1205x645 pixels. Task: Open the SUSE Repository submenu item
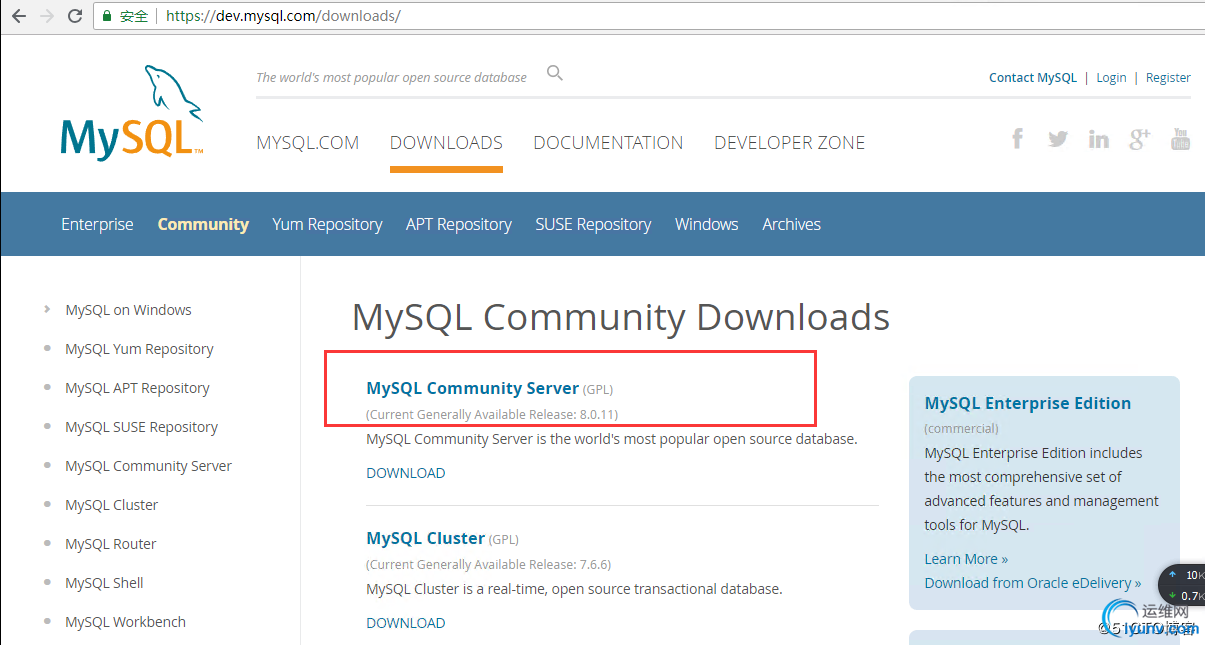pos(593,224)
